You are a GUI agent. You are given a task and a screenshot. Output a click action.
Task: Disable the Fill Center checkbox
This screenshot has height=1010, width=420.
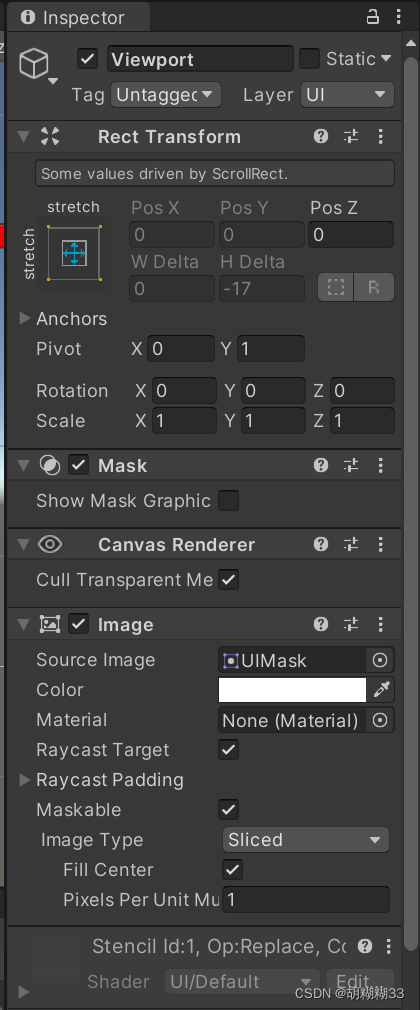(232, 870)
